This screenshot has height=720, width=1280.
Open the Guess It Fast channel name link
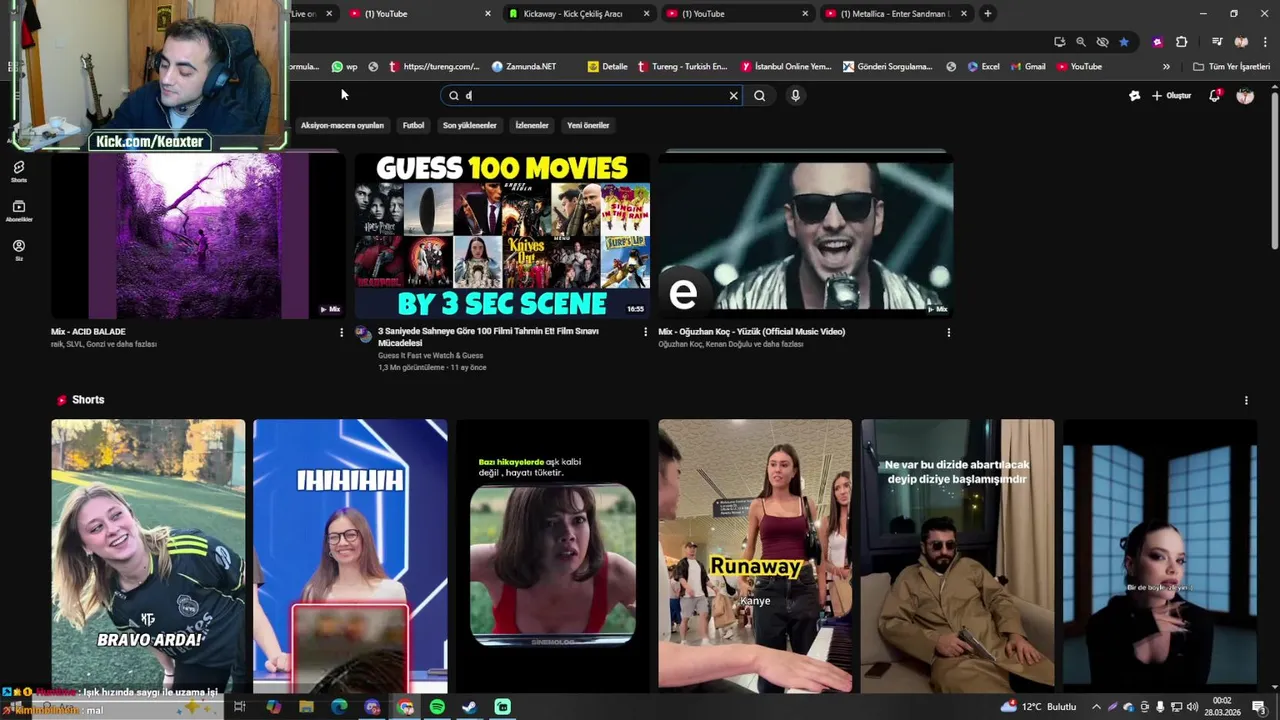(430, 356)
